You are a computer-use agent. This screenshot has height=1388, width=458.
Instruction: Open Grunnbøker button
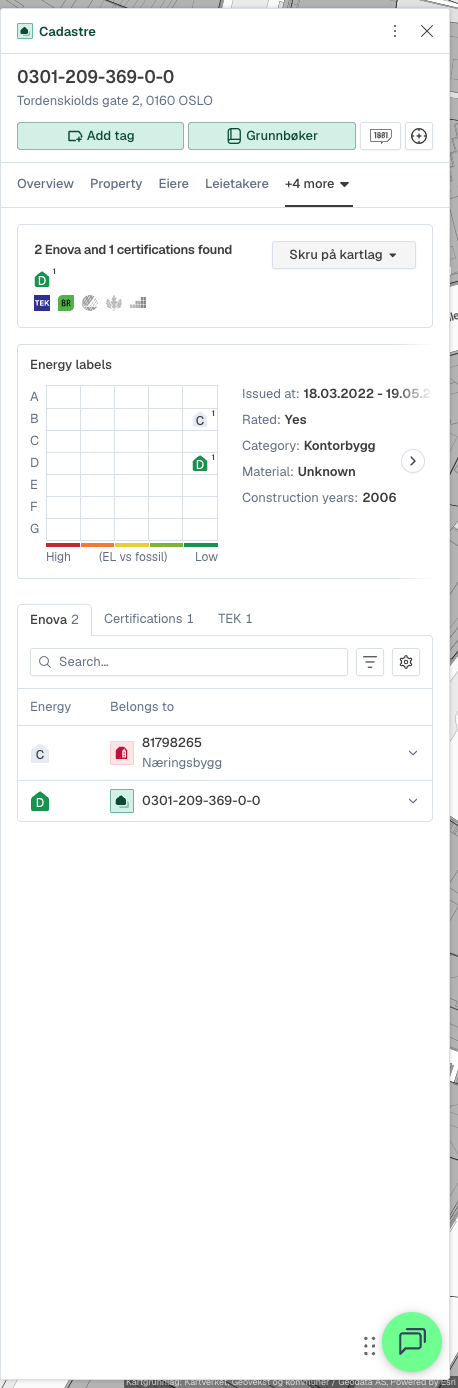pyautogui.click(x=272, y=136)
